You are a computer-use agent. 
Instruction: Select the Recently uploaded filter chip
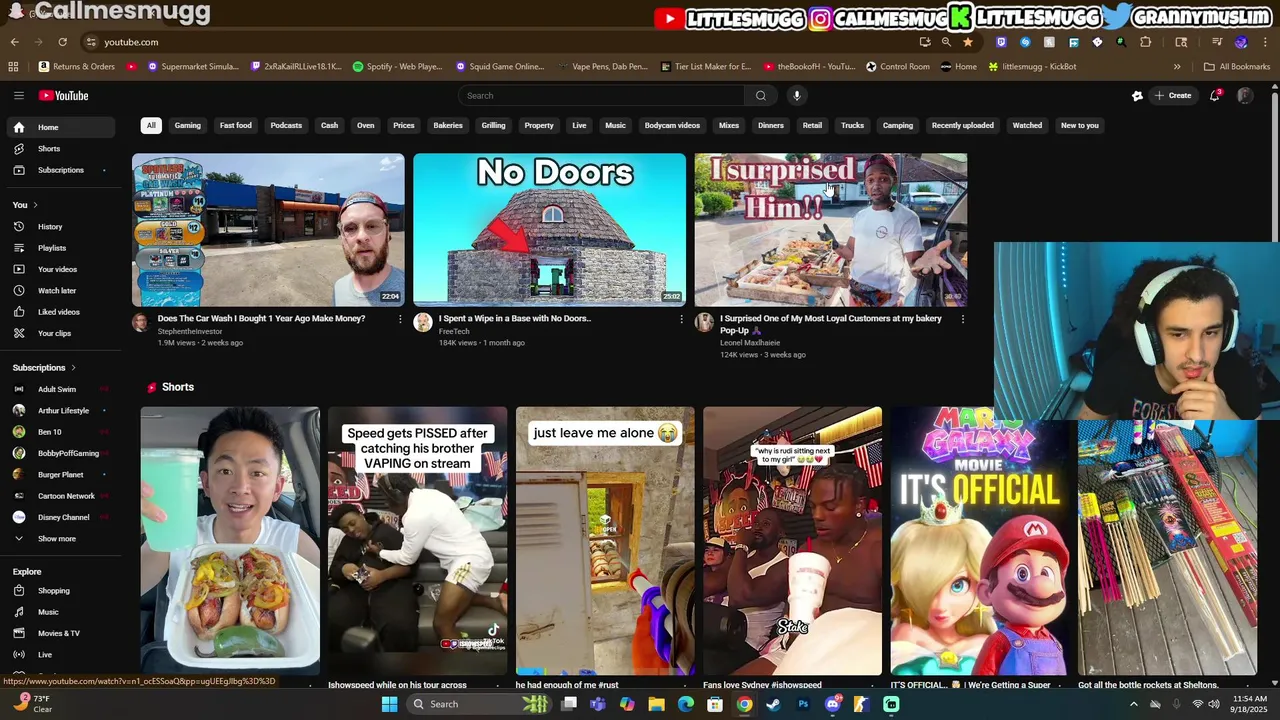pyautogui.click(x=963, y=126)
